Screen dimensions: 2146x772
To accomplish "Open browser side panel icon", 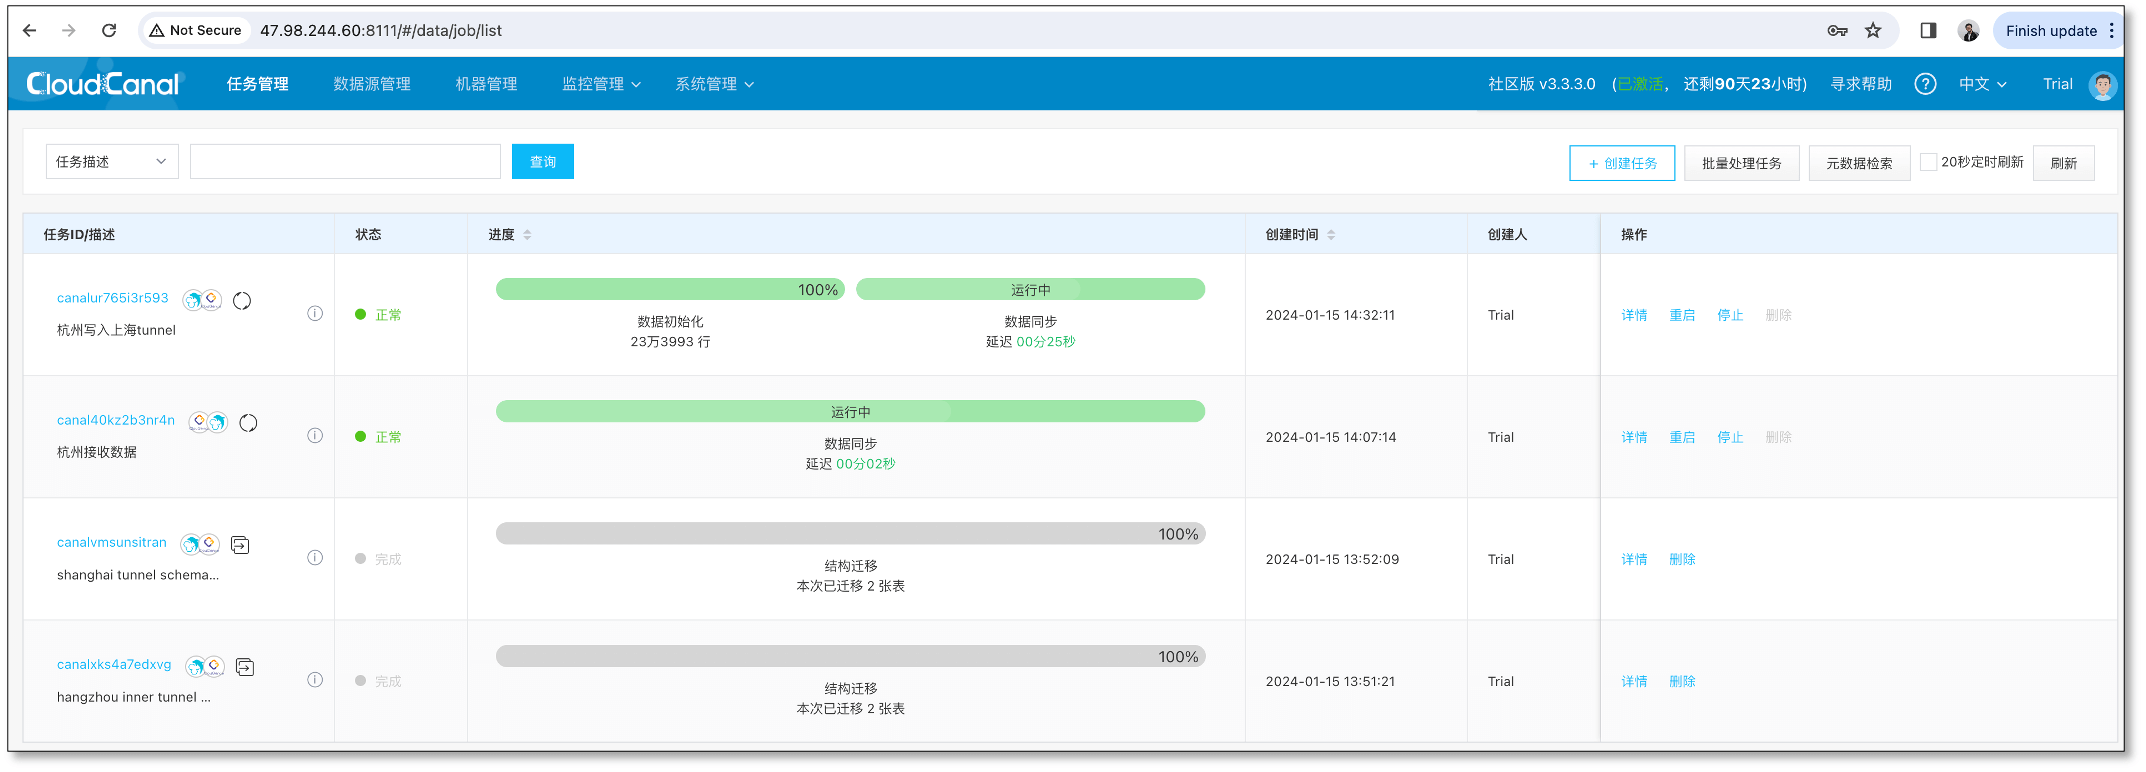I will [x=1928, y=30].
